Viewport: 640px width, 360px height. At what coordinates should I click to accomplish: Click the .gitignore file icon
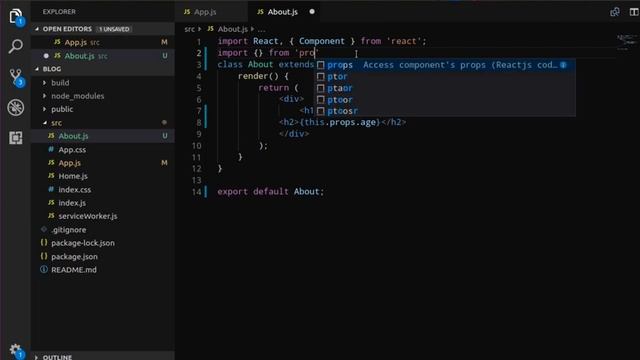(44, 229)
